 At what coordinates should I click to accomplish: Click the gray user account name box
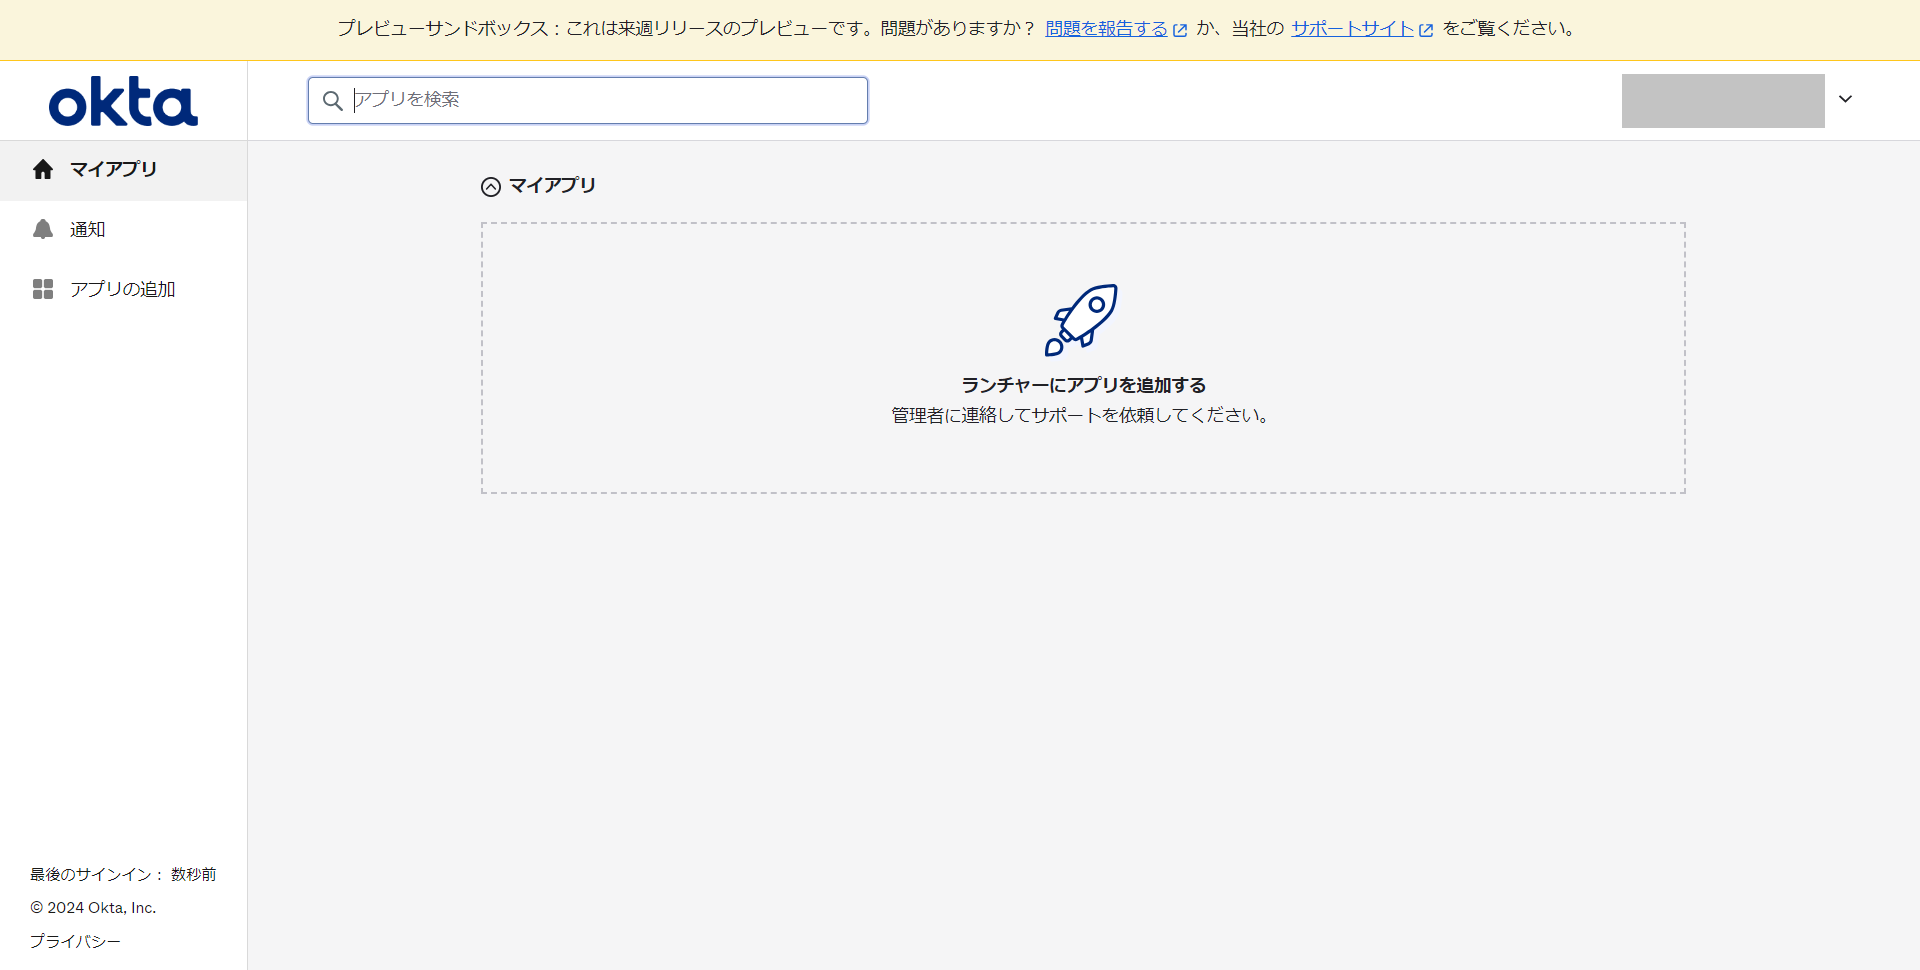tap(1722, 101)
